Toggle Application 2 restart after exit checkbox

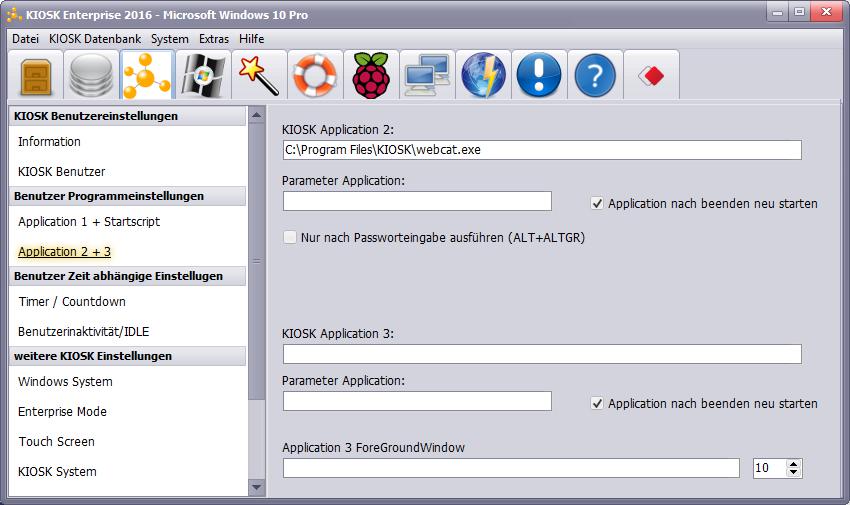pos(597,204)
